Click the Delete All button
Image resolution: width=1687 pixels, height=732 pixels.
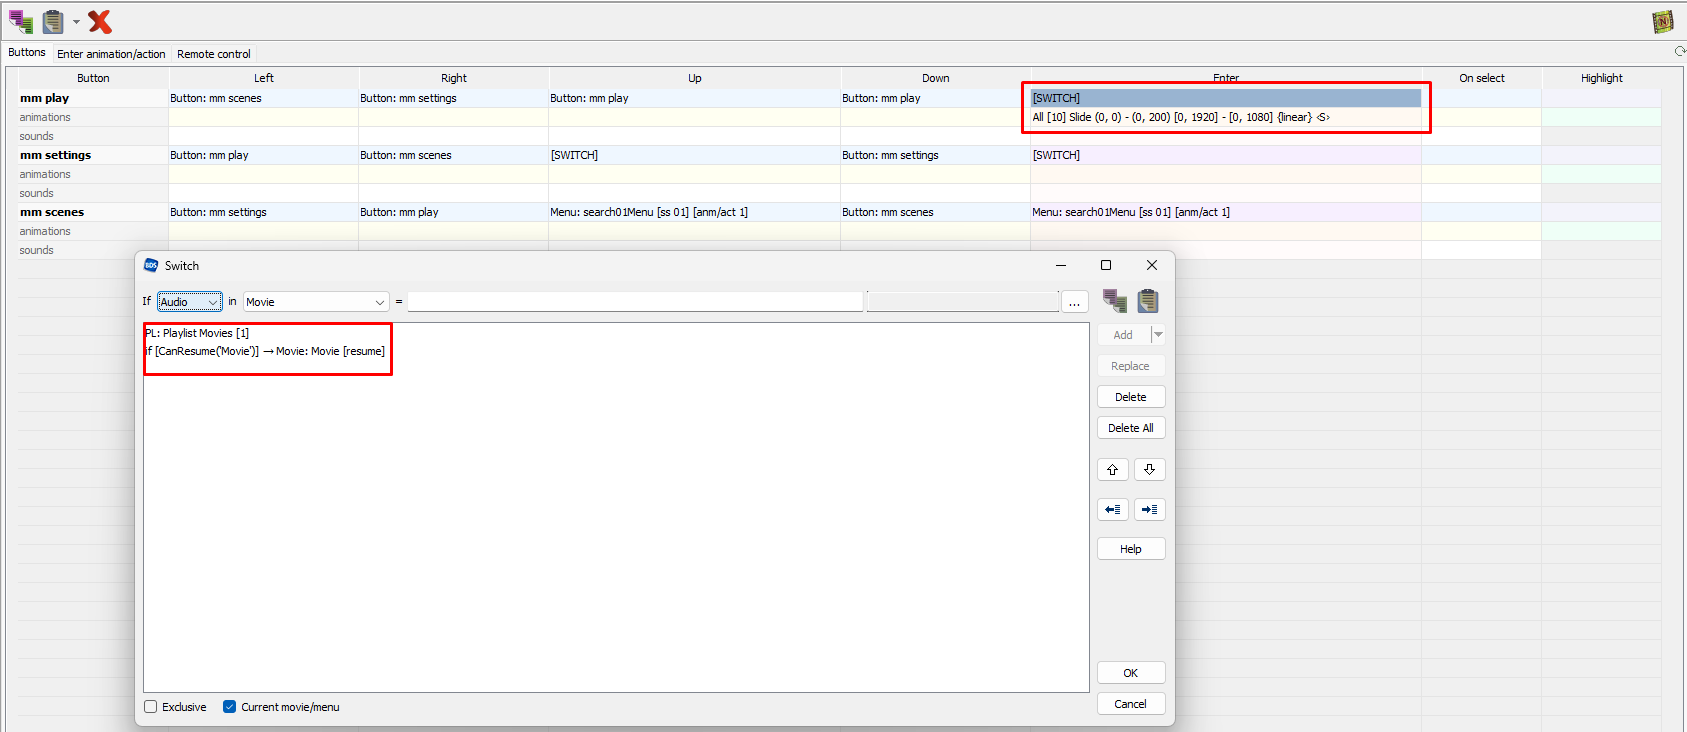1131,428
